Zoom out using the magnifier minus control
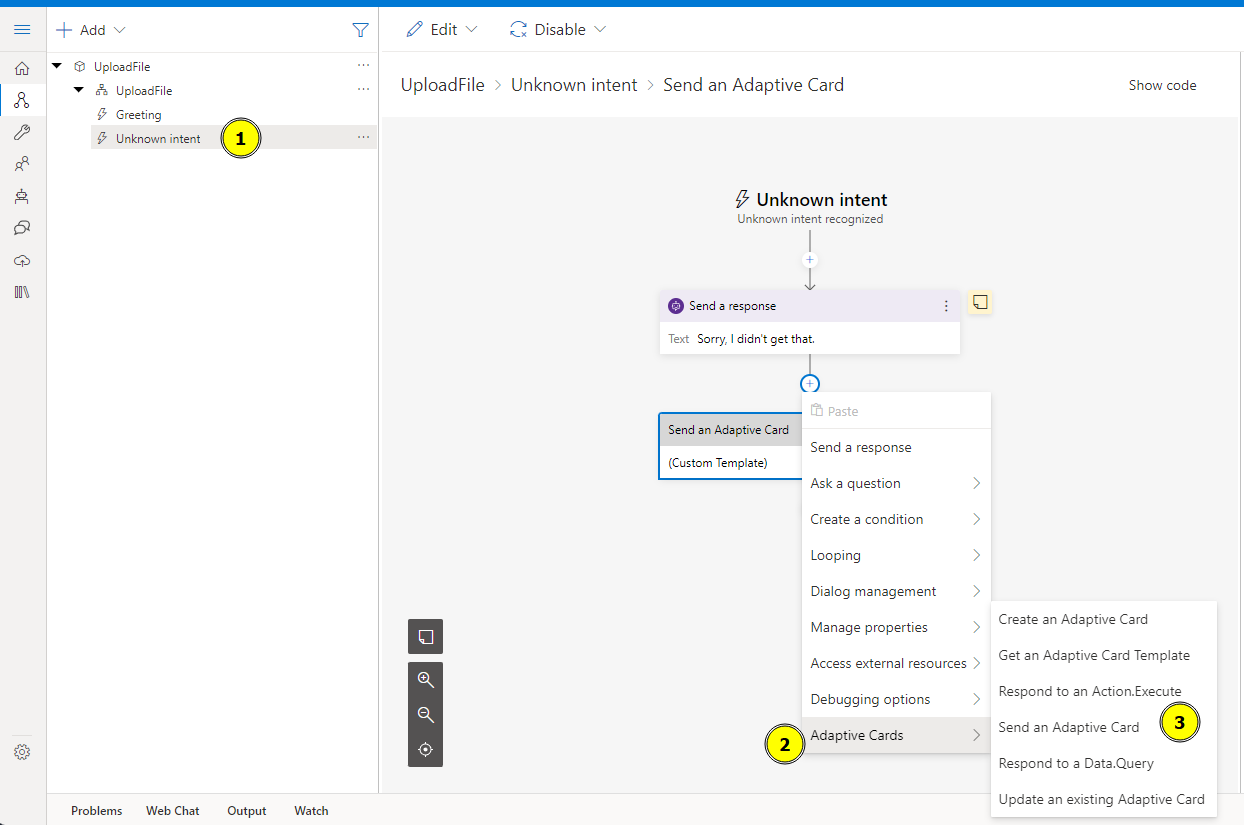1244x825 pixels. [425, 714]
